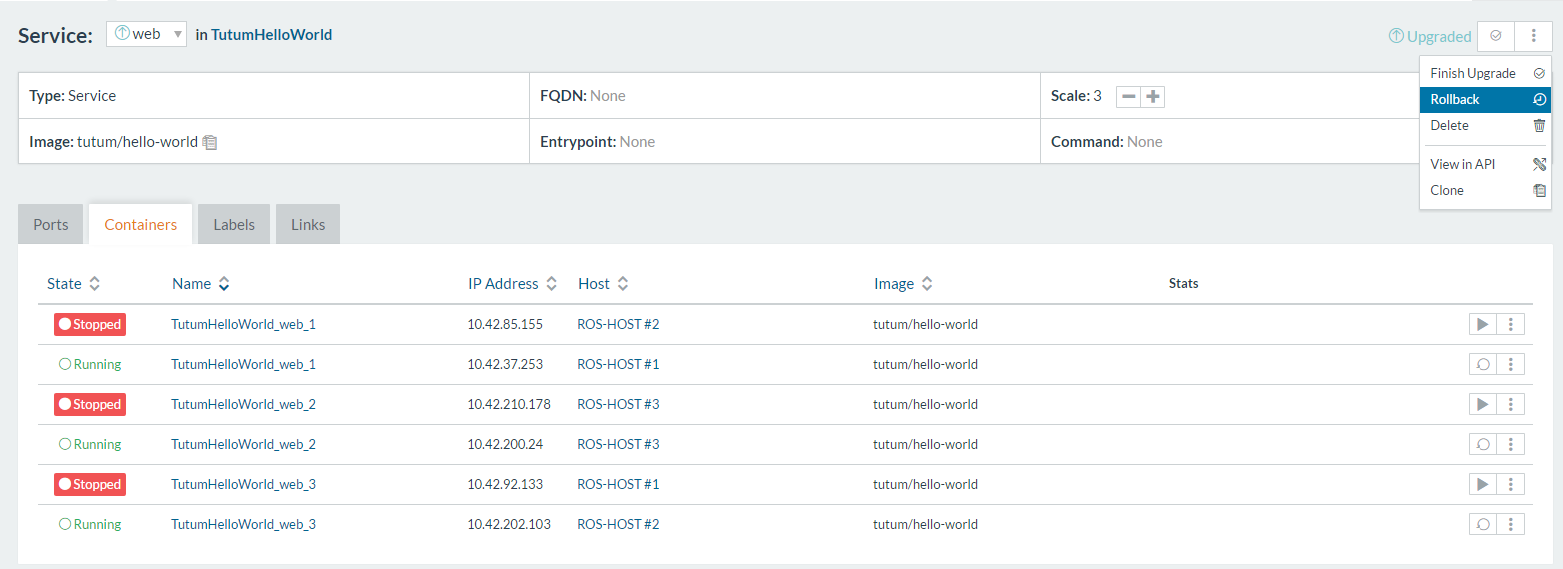The image size is (1563, 569).
Task: Copy image name tutum/hello-world clipboard icon
Action: point(210,142)
